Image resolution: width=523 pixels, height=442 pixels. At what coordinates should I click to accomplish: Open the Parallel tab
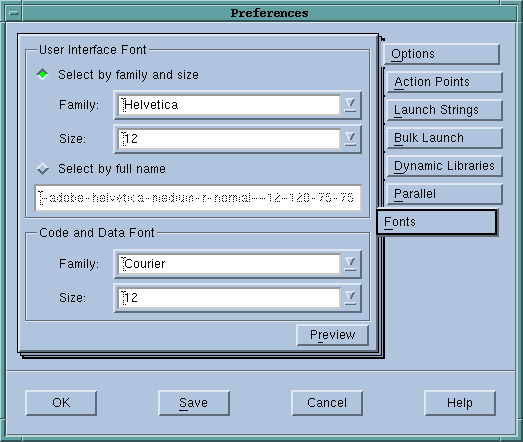tap(444, 194)
